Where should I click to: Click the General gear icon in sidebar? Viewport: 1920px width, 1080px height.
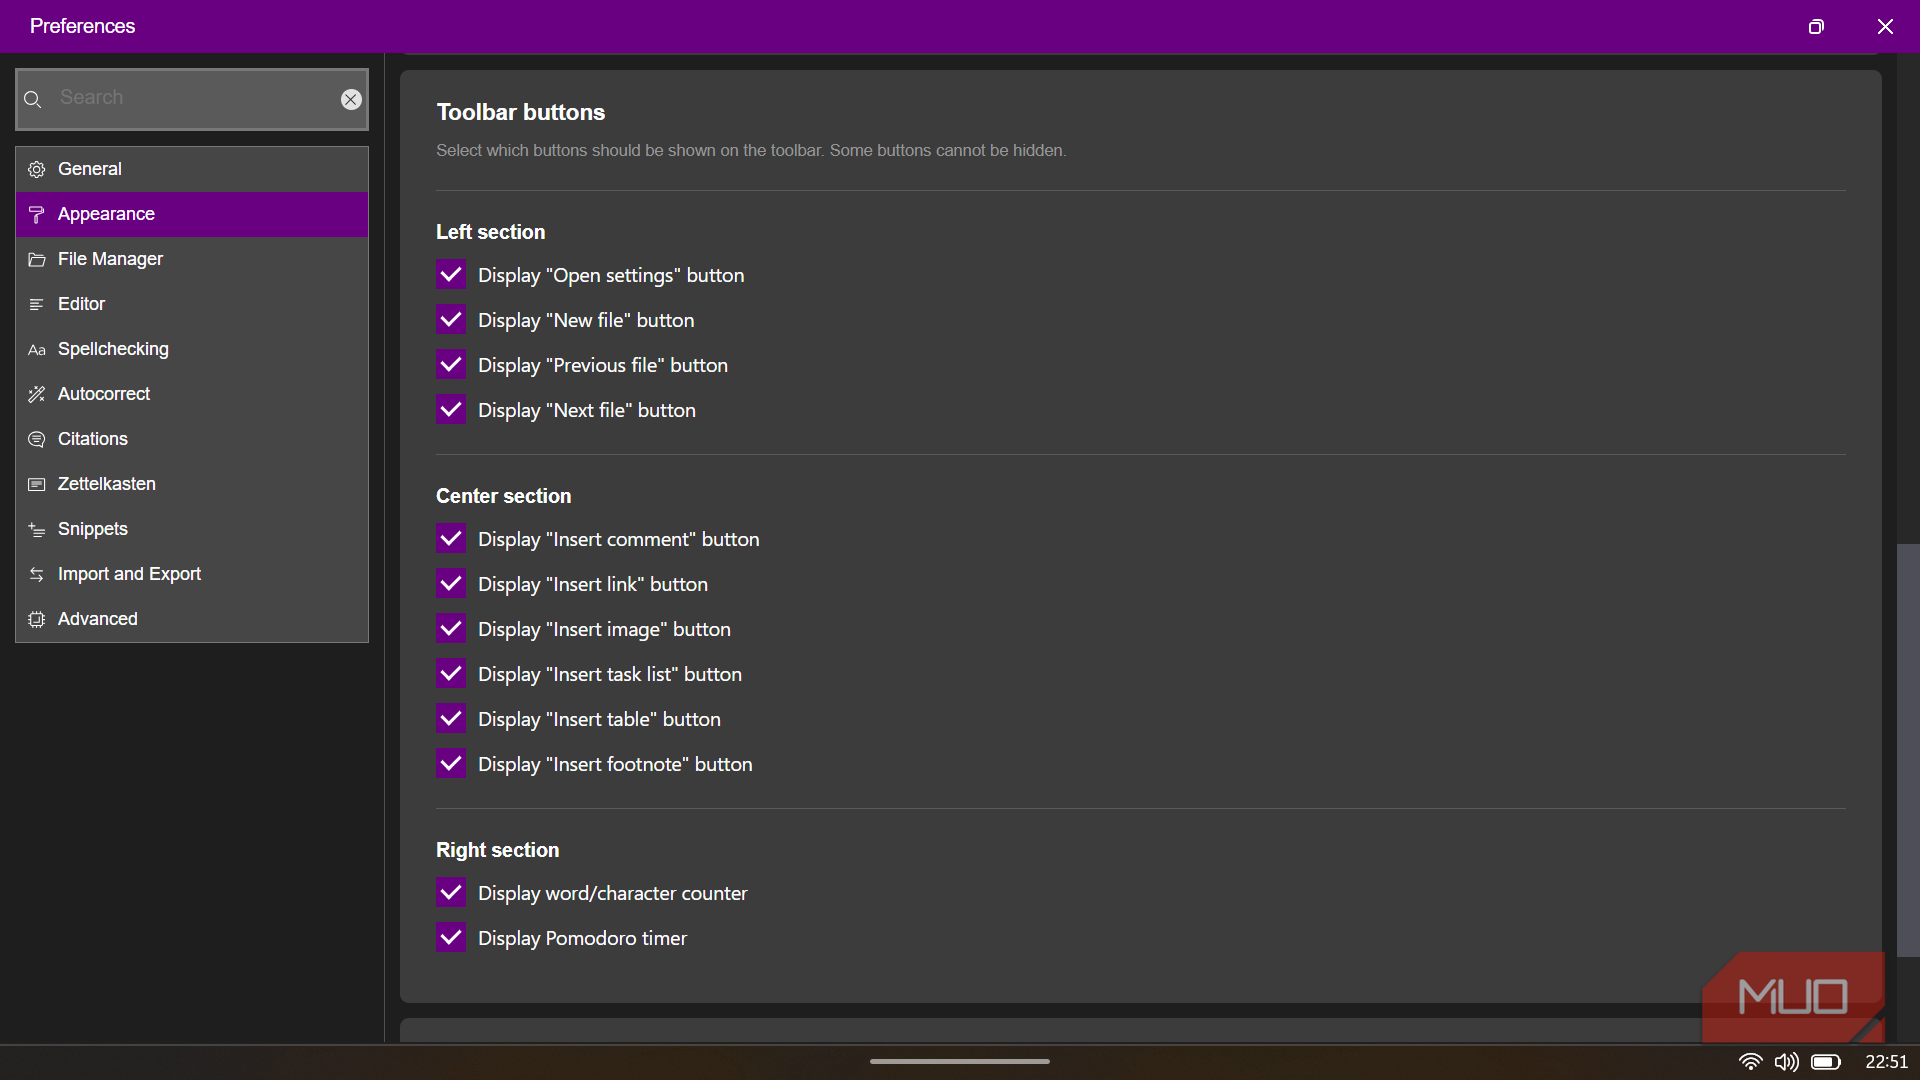(x=37, y=170)
